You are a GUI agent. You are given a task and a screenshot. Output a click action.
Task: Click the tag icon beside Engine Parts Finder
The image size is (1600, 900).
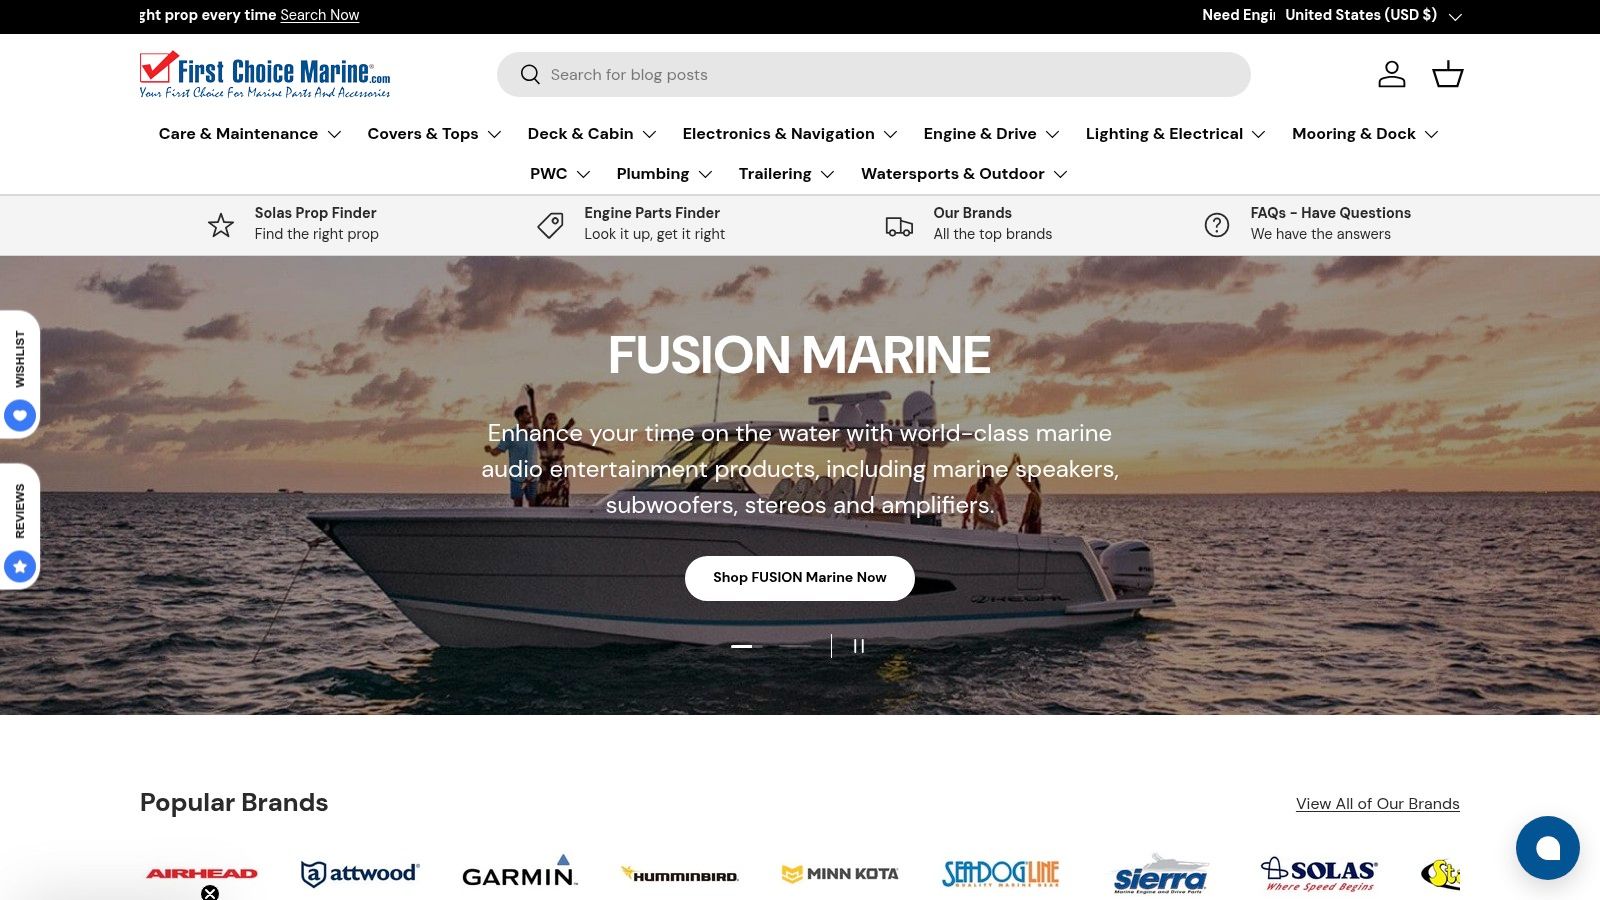point(550,225)
